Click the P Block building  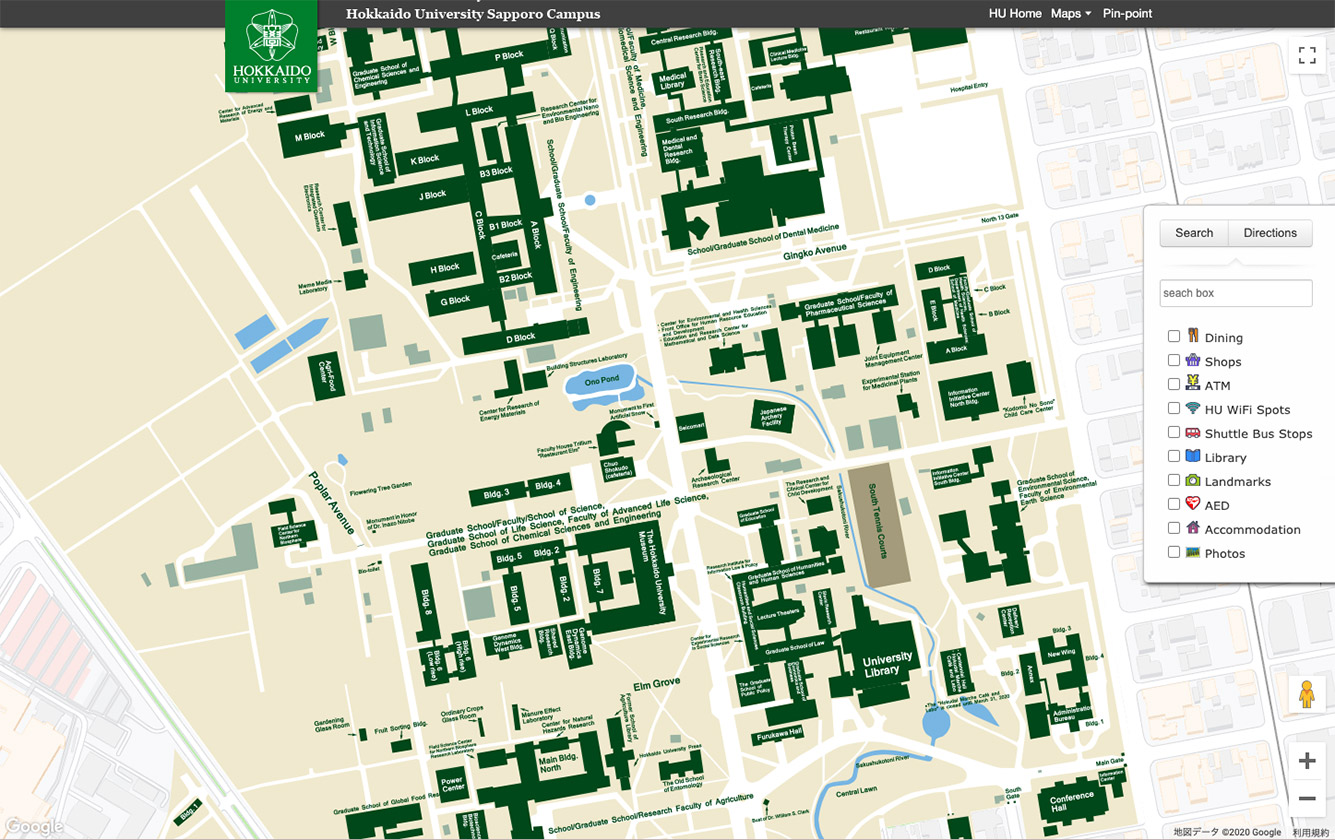tap(510, 56)
